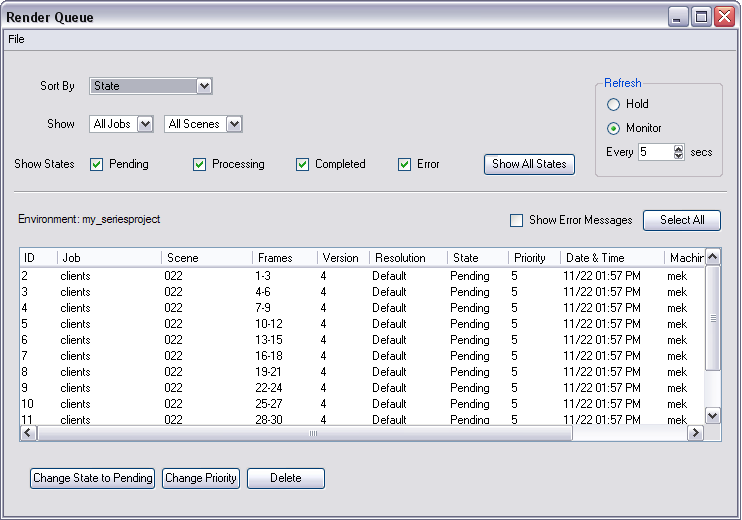Image resolution: width=742 pixels, height=520 pixels.
Task: Toggle the Processing state checkbox
Action: (200, 164)
